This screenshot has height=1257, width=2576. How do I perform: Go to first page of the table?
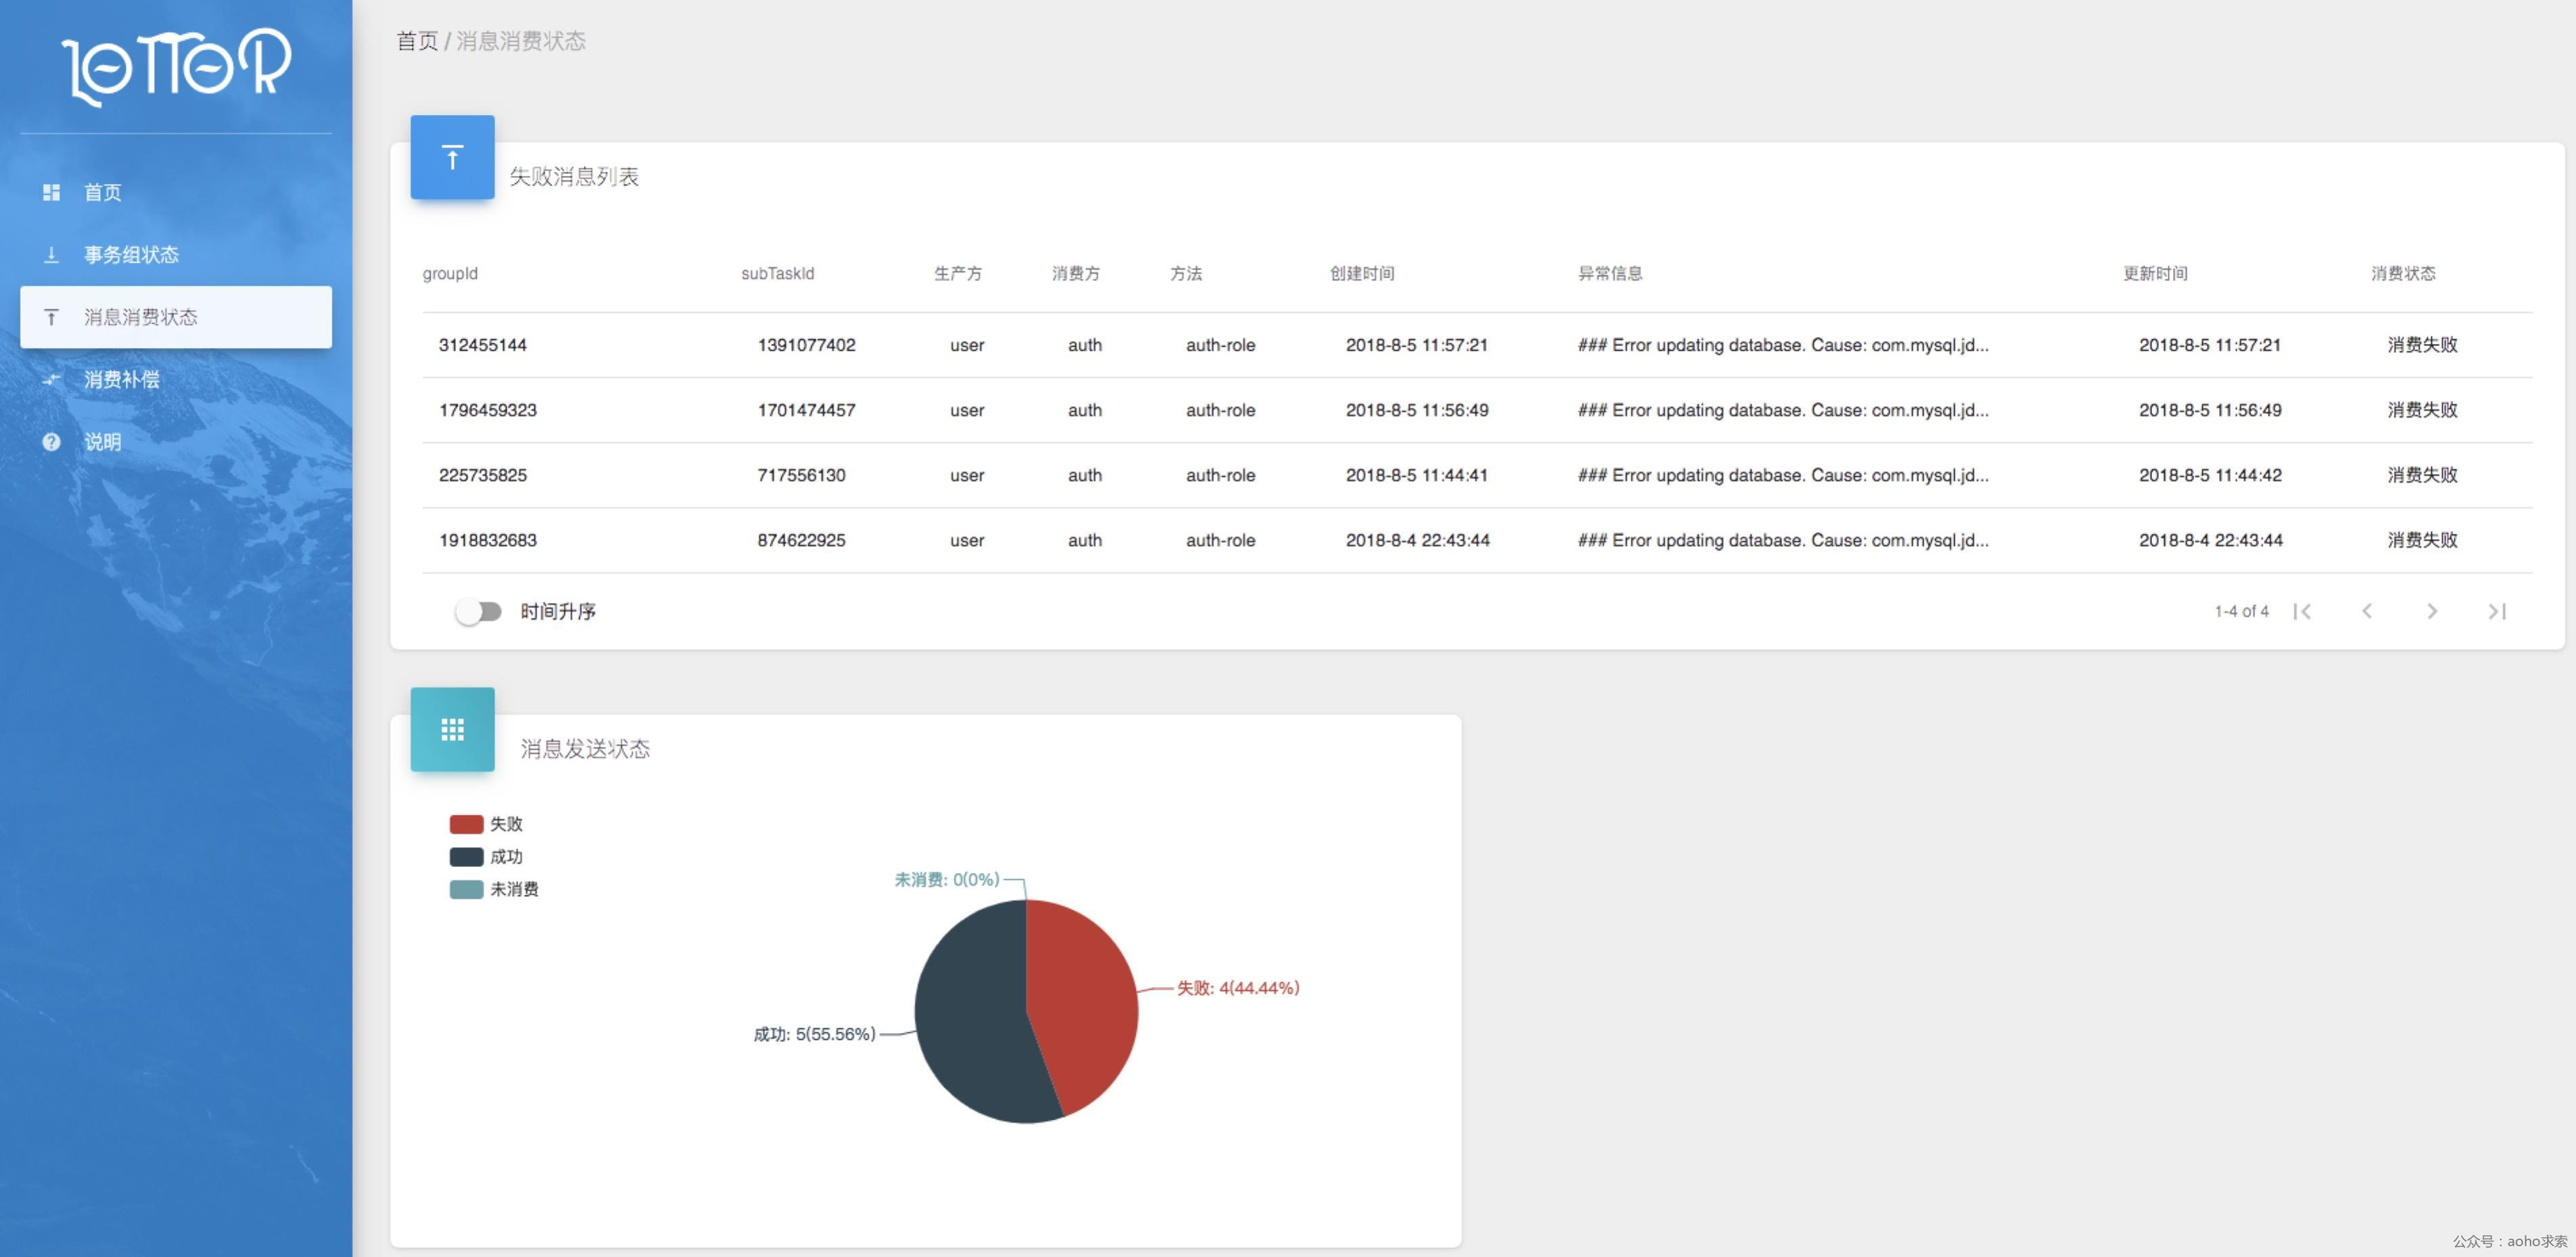click(x=2302, y=611)
